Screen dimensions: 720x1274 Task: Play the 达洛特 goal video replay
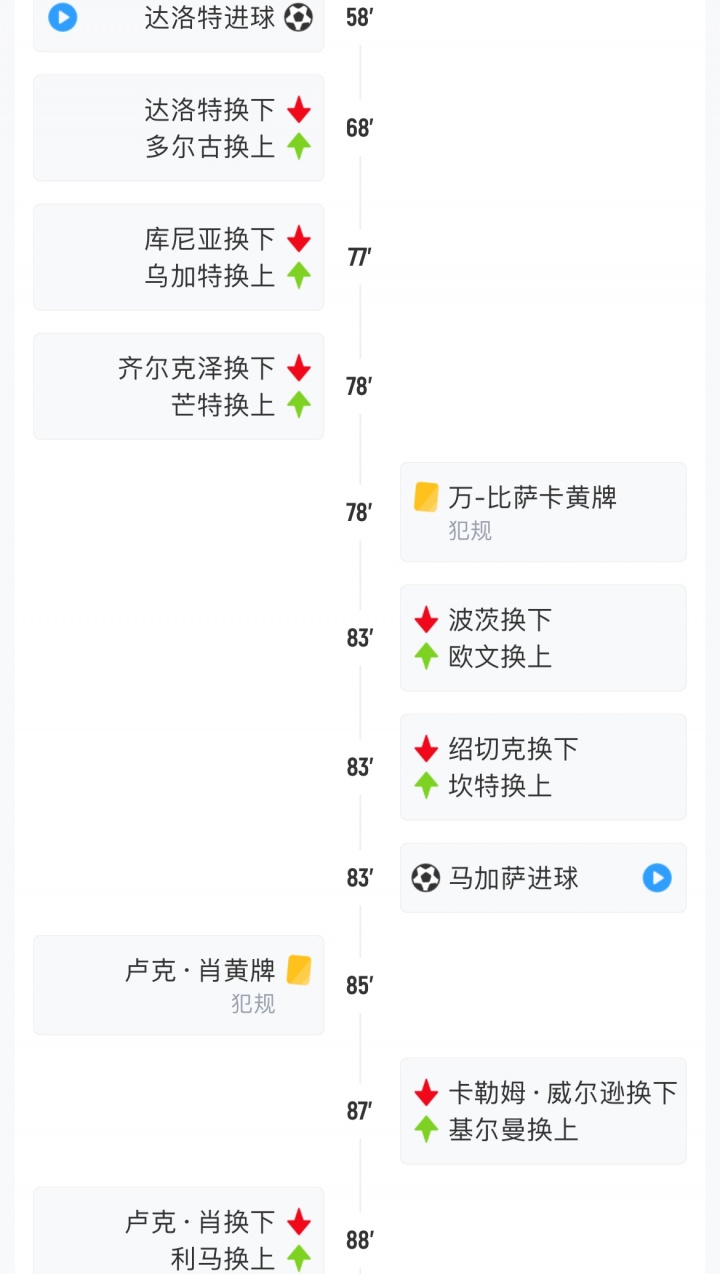tap(63, 17)
